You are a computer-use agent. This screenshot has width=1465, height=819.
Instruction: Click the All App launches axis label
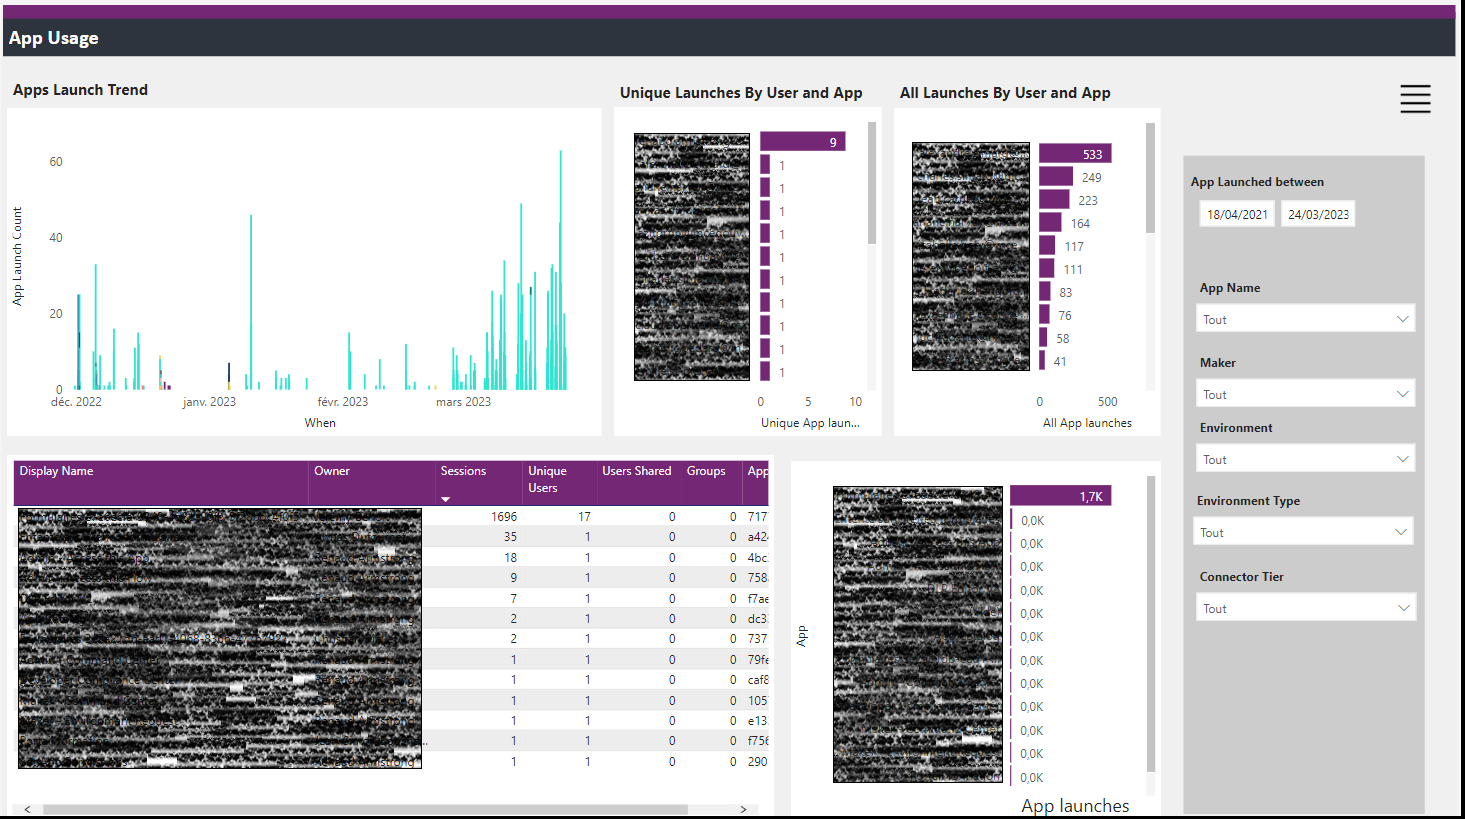click(x=1087, y=423)
